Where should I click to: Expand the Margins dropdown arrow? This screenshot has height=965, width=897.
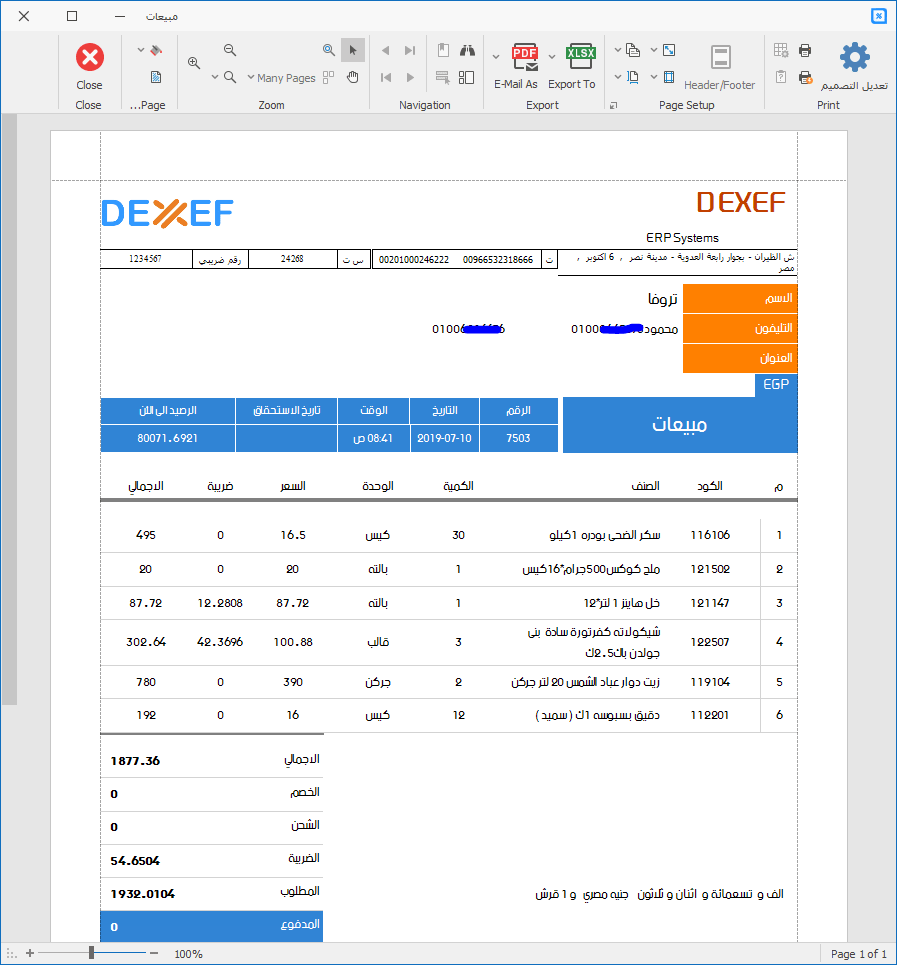654,78
